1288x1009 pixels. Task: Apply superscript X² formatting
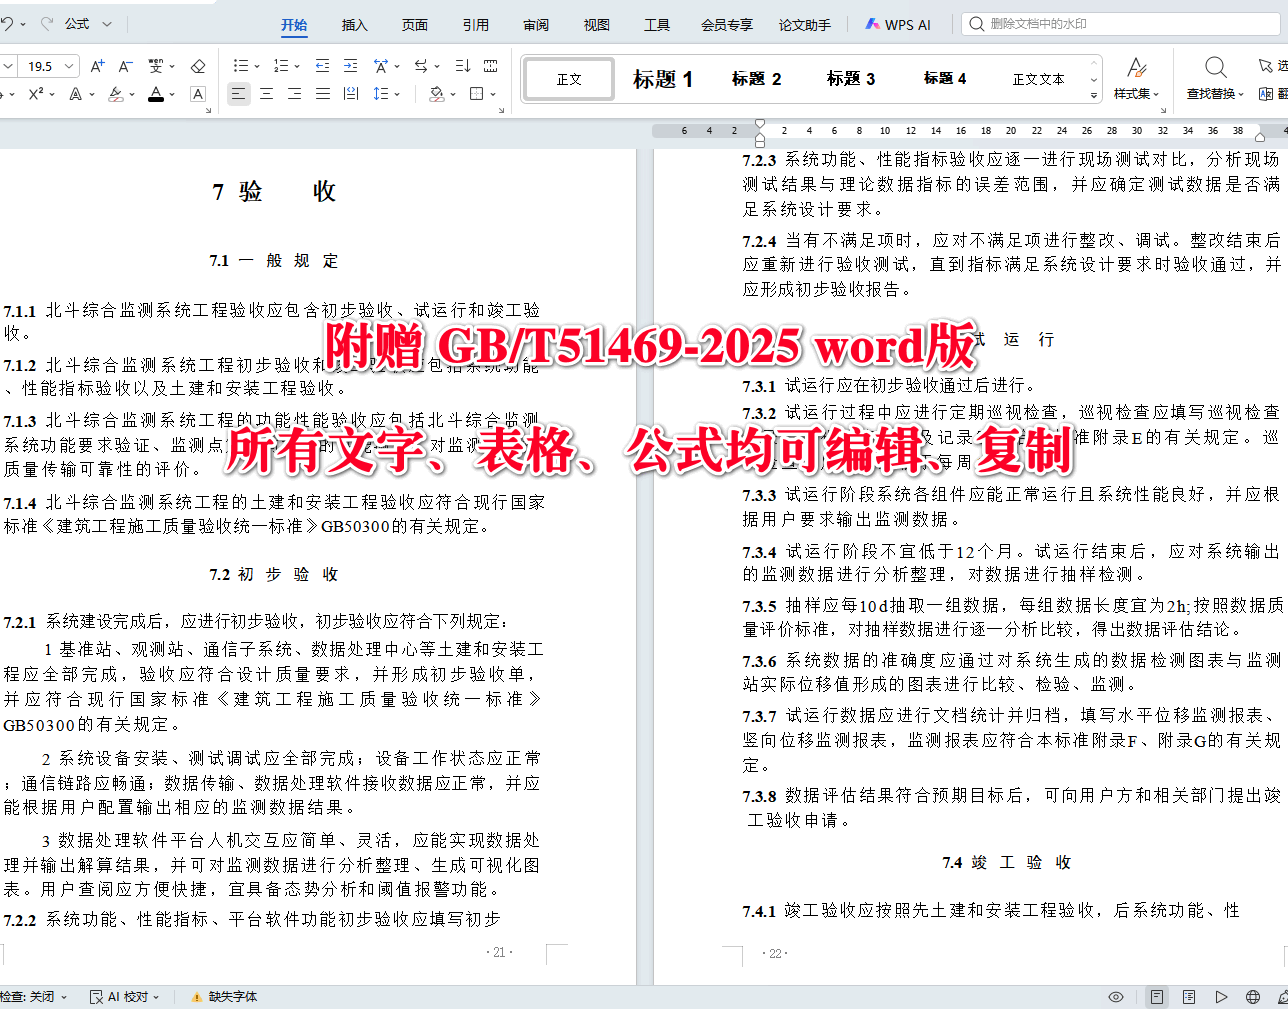36,94
